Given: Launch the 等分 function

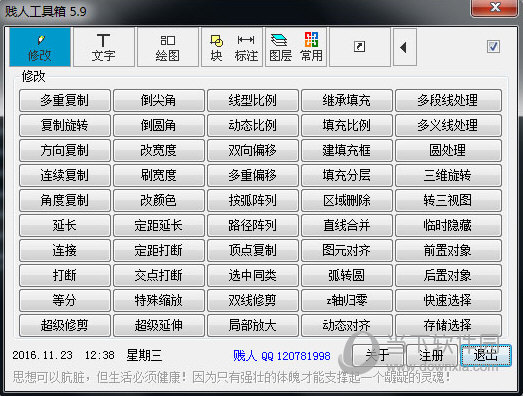Looking at the screenshot, I should click(x=65, y=300).
